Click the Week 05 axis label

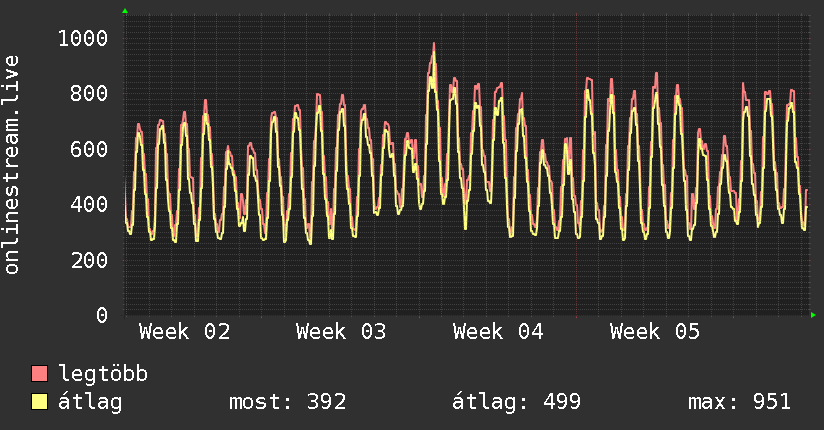655,332
